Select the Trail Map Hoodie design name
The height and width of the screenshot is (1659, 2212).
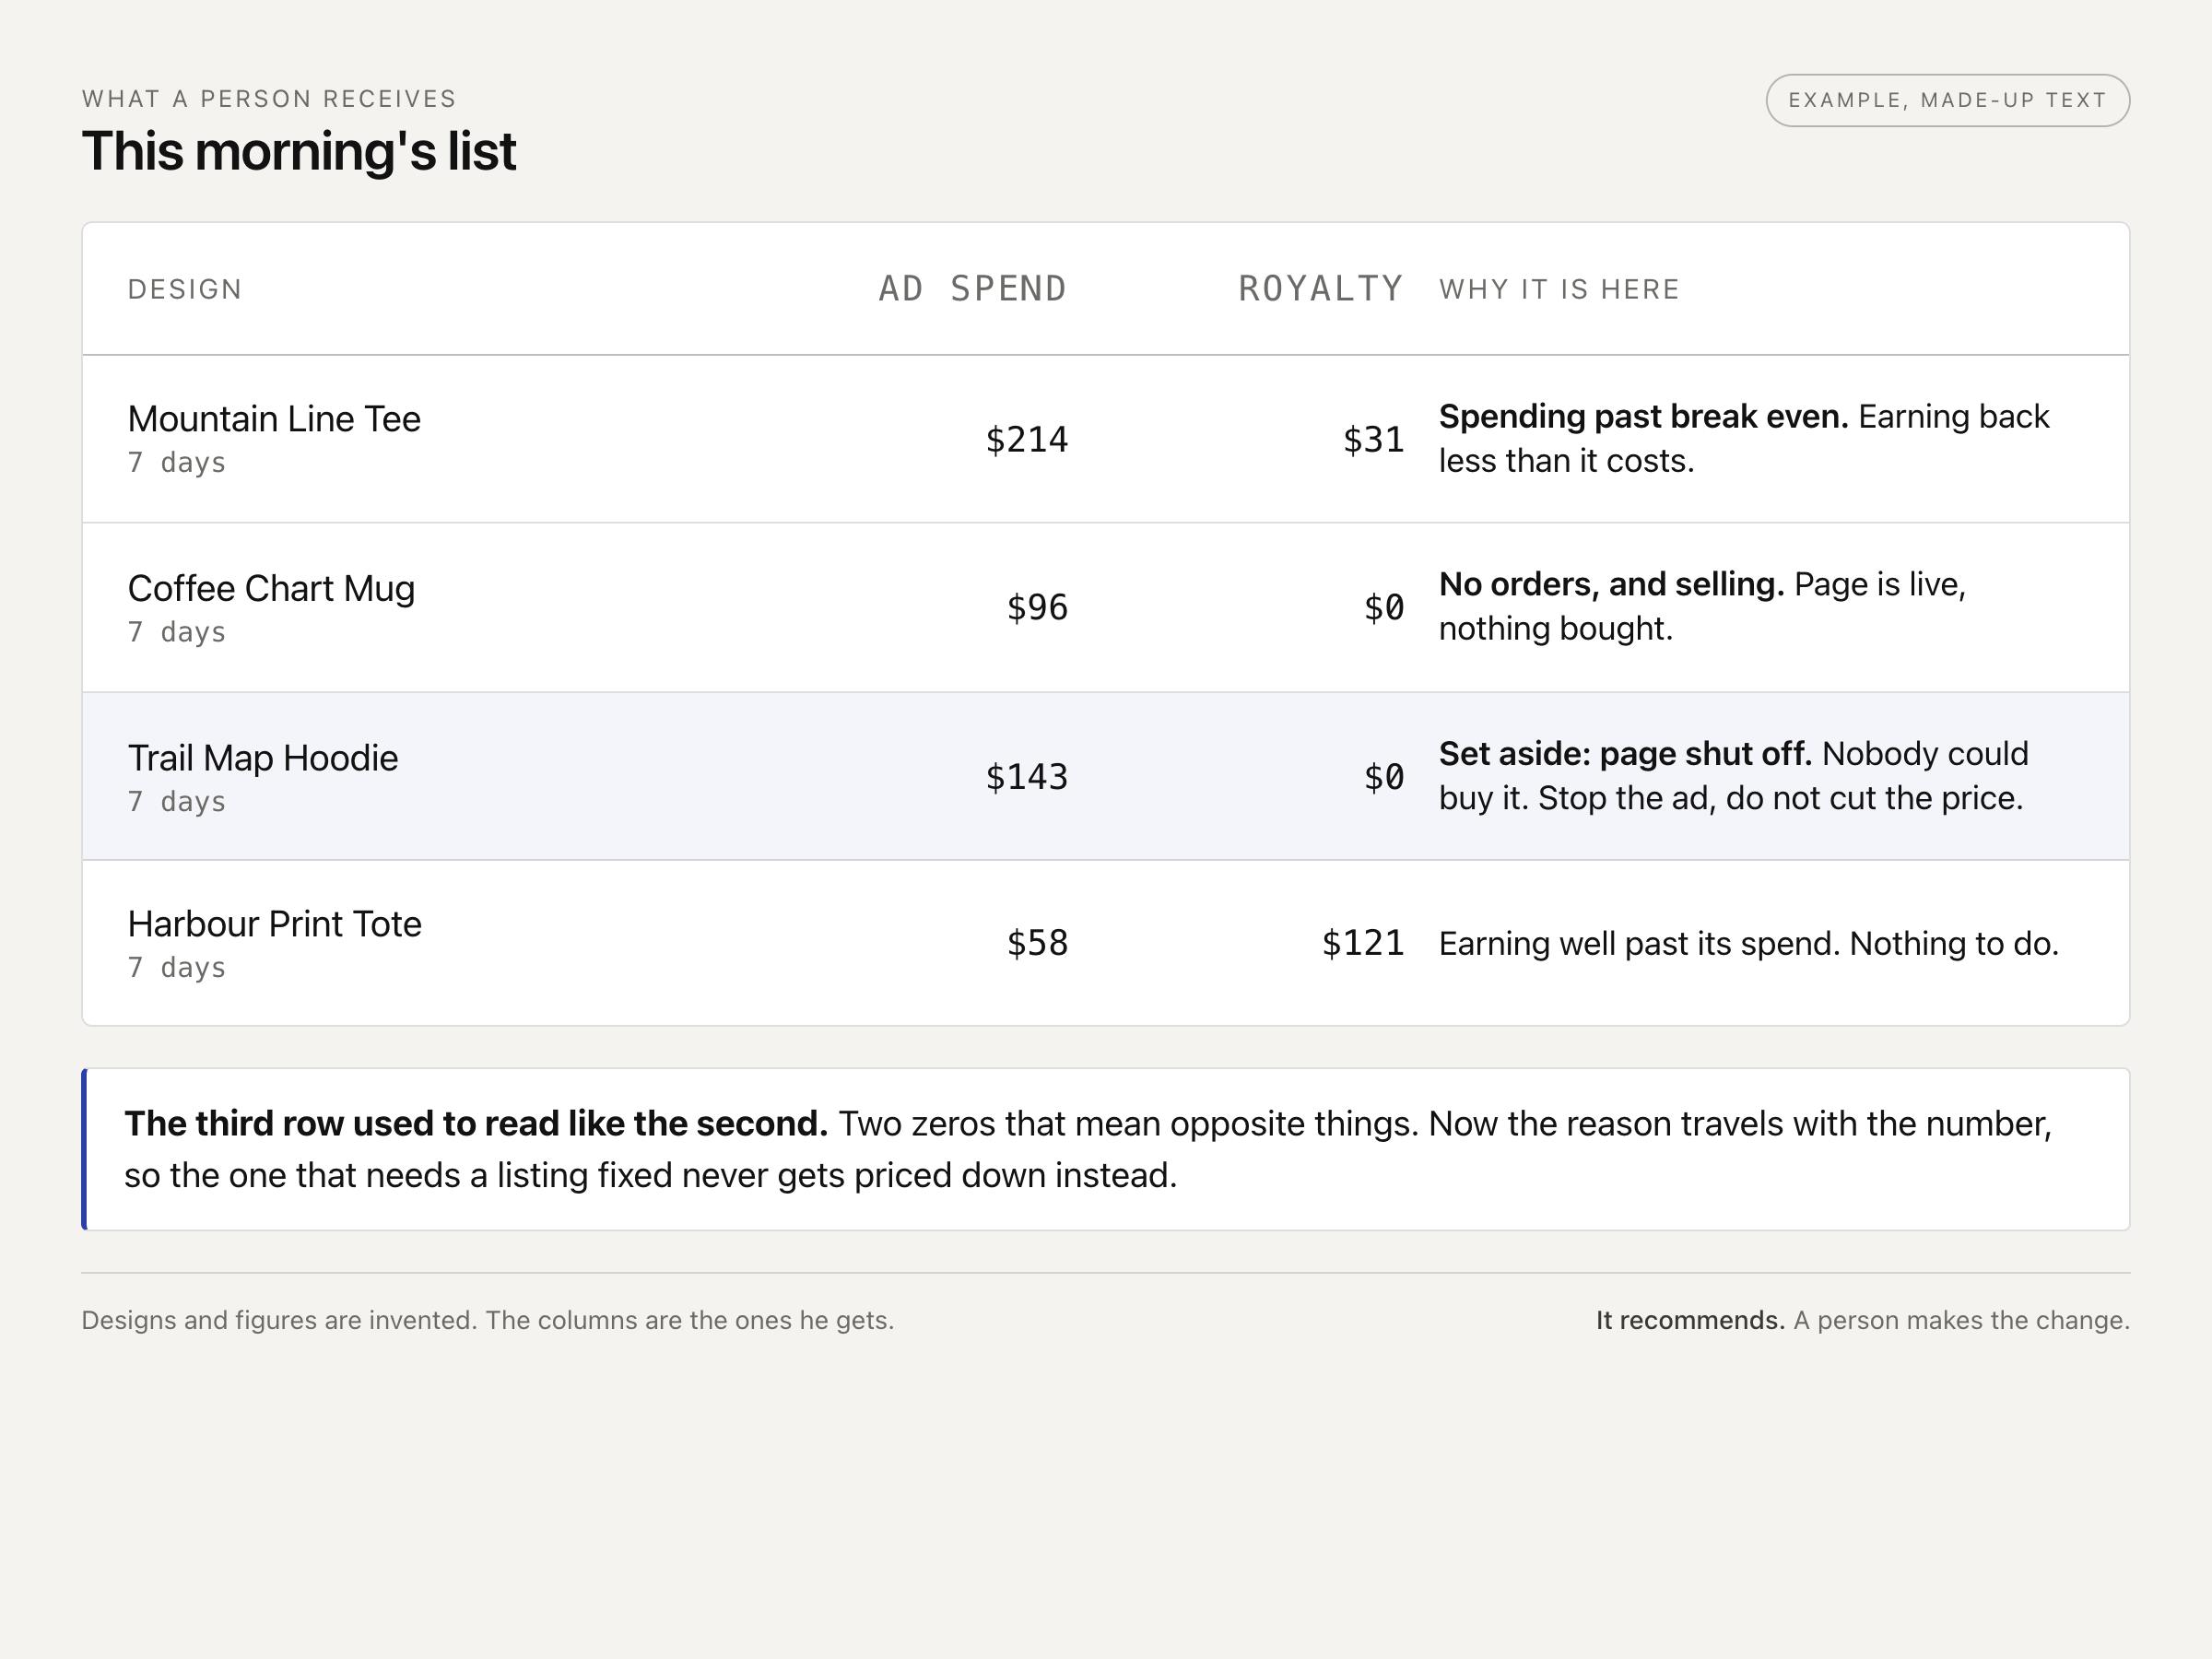pyautogui.click(x=263, y=758)
